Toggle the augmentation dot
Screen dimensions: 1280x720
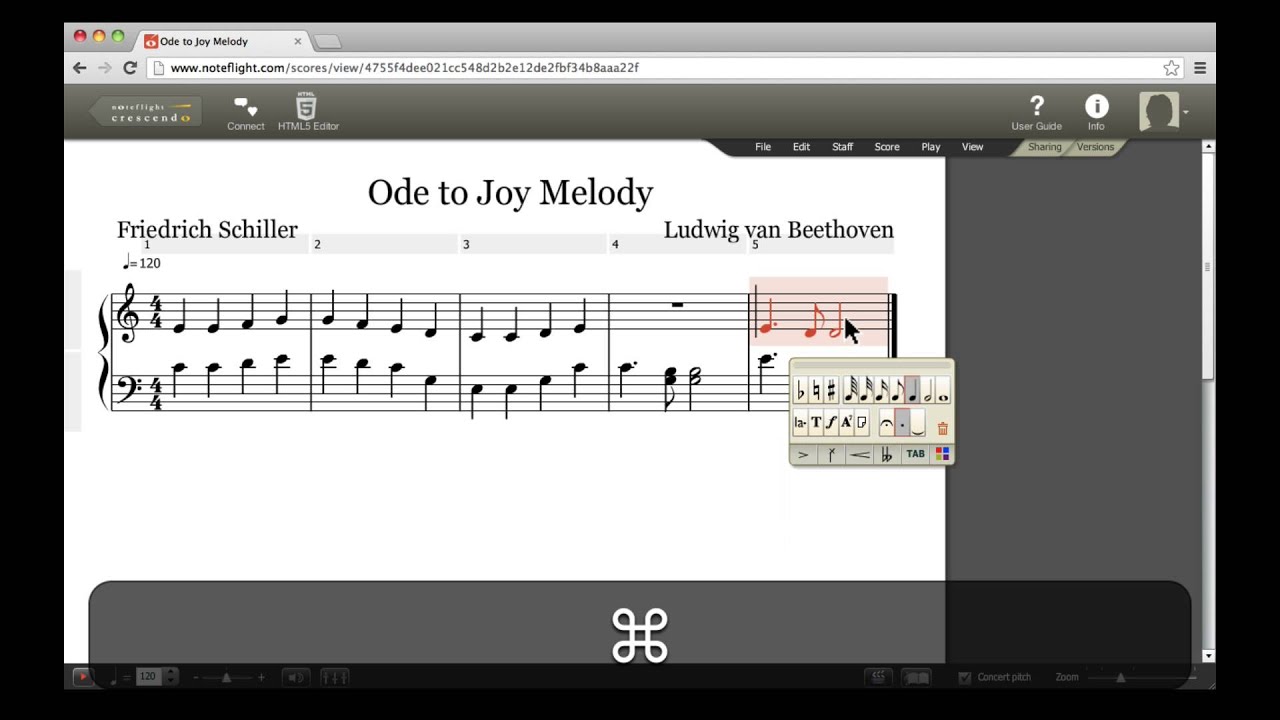(x=902, y=423)
